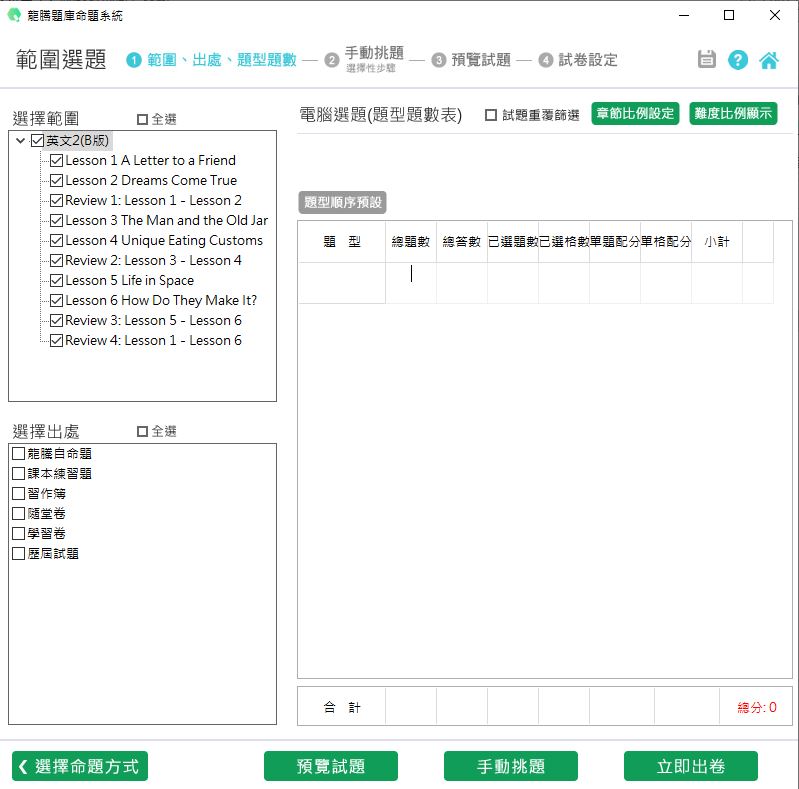Go back via 選擇命題方式 button
The width and height of the screenshot is (799, 789).
pos(80,766)
